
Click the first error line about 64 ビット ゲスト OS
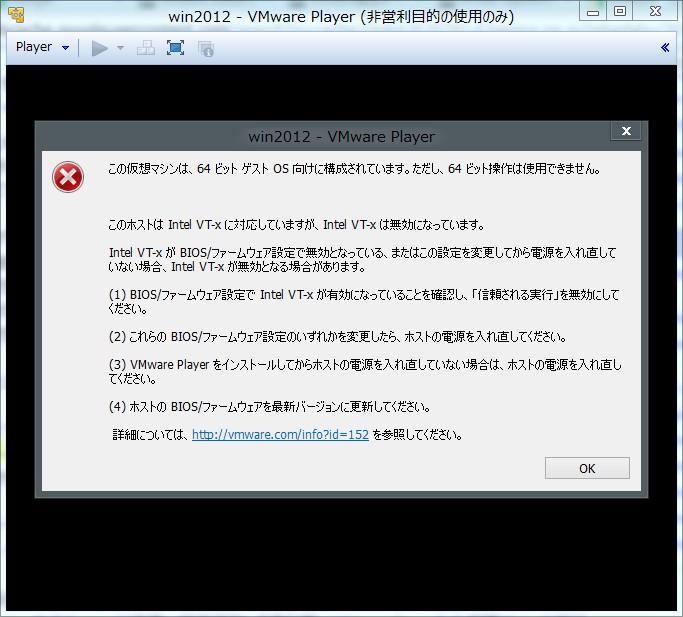pyautogui.click(x=354, y=169)
